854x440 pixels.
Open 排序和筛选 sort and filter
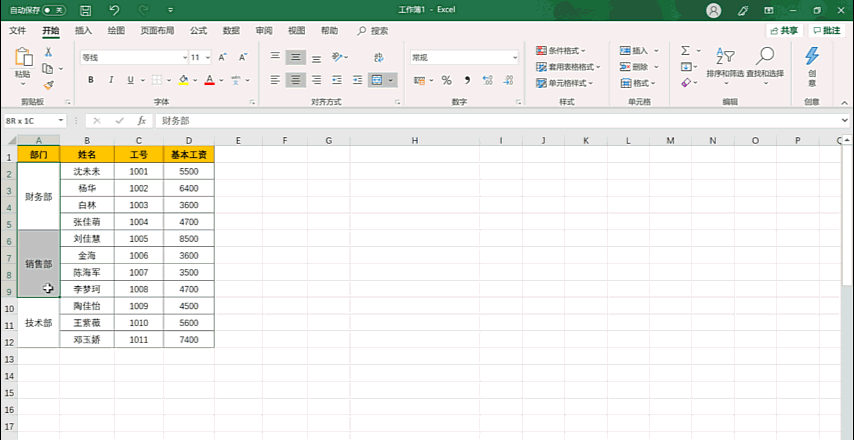(725, 64)
